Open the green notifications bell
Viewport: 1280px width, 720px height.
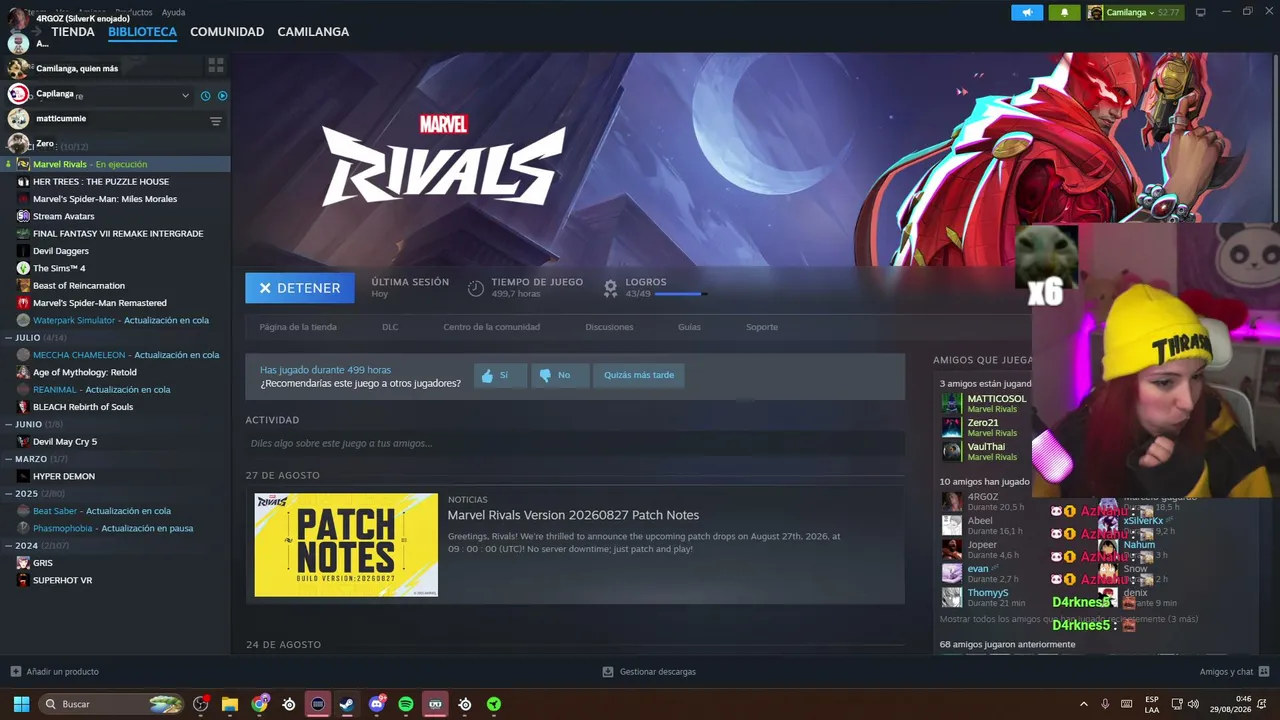(x=1064, y=12)
